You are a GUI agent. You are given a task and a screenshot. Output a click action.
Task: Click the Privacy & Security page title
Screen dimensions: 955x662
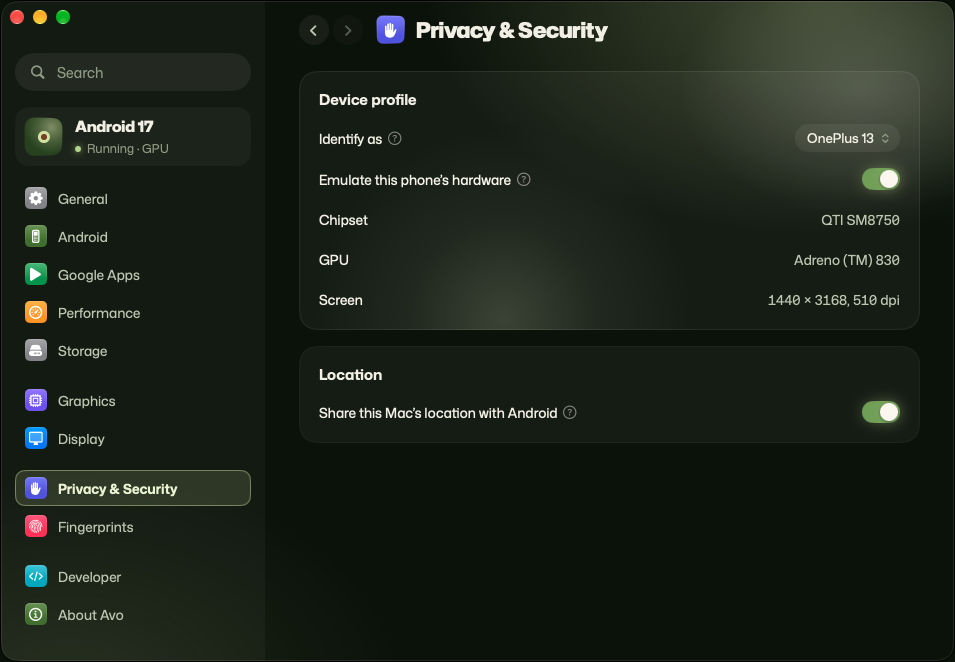511,30
